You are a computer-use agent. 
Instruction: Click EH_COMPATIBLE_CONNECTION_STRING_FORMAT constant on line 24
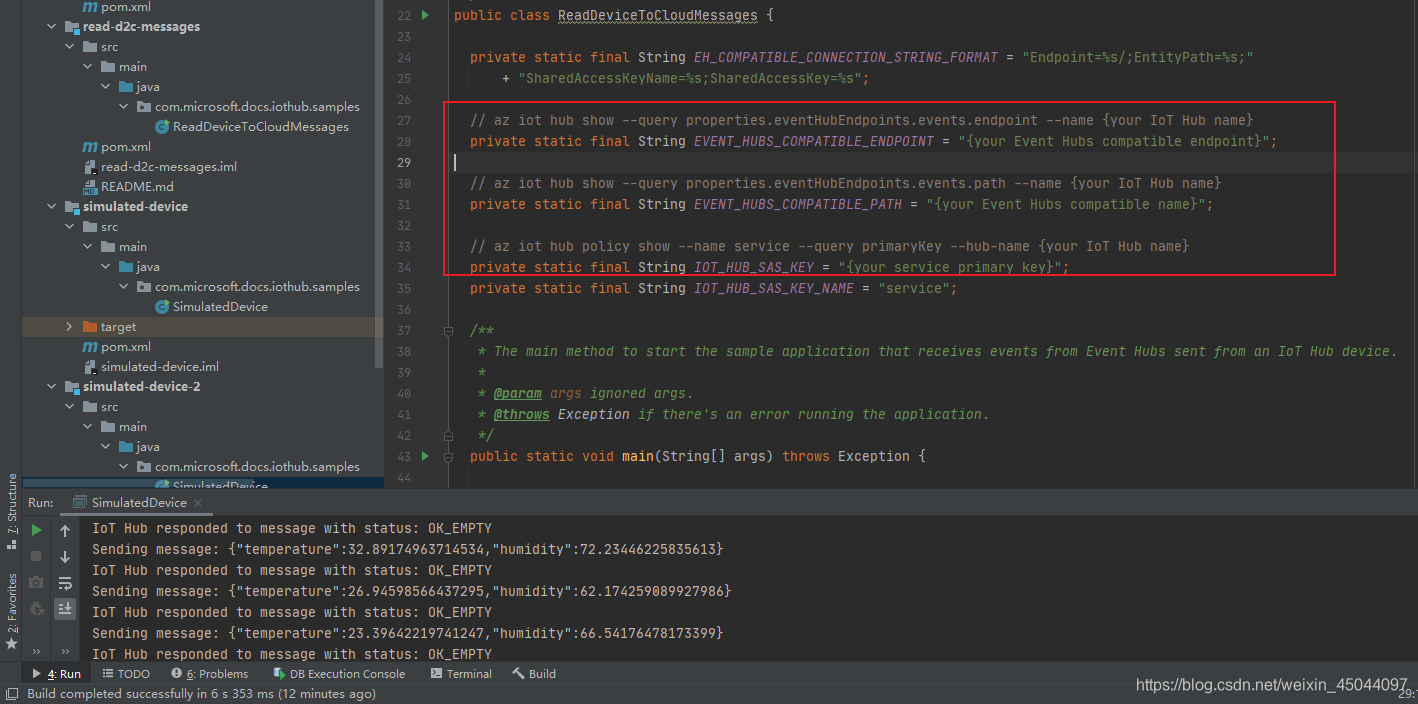846,57
